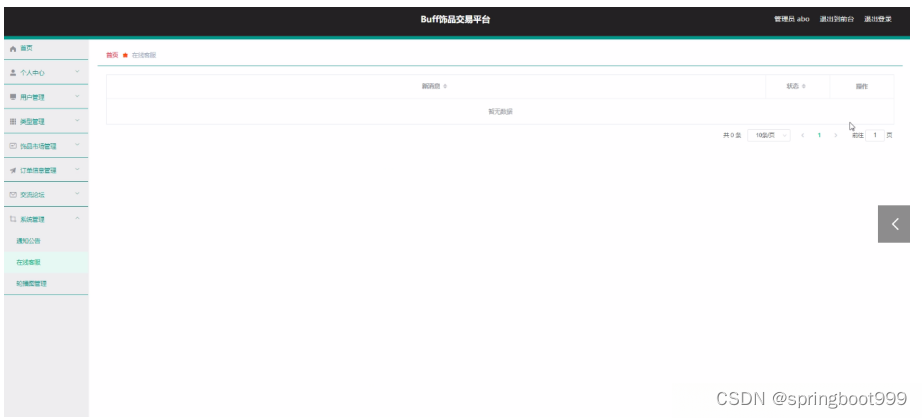Expand the 订单信息管理 menu chevron
The width and height of the screenshot is (922, 418).
click(x=77, y=170)
